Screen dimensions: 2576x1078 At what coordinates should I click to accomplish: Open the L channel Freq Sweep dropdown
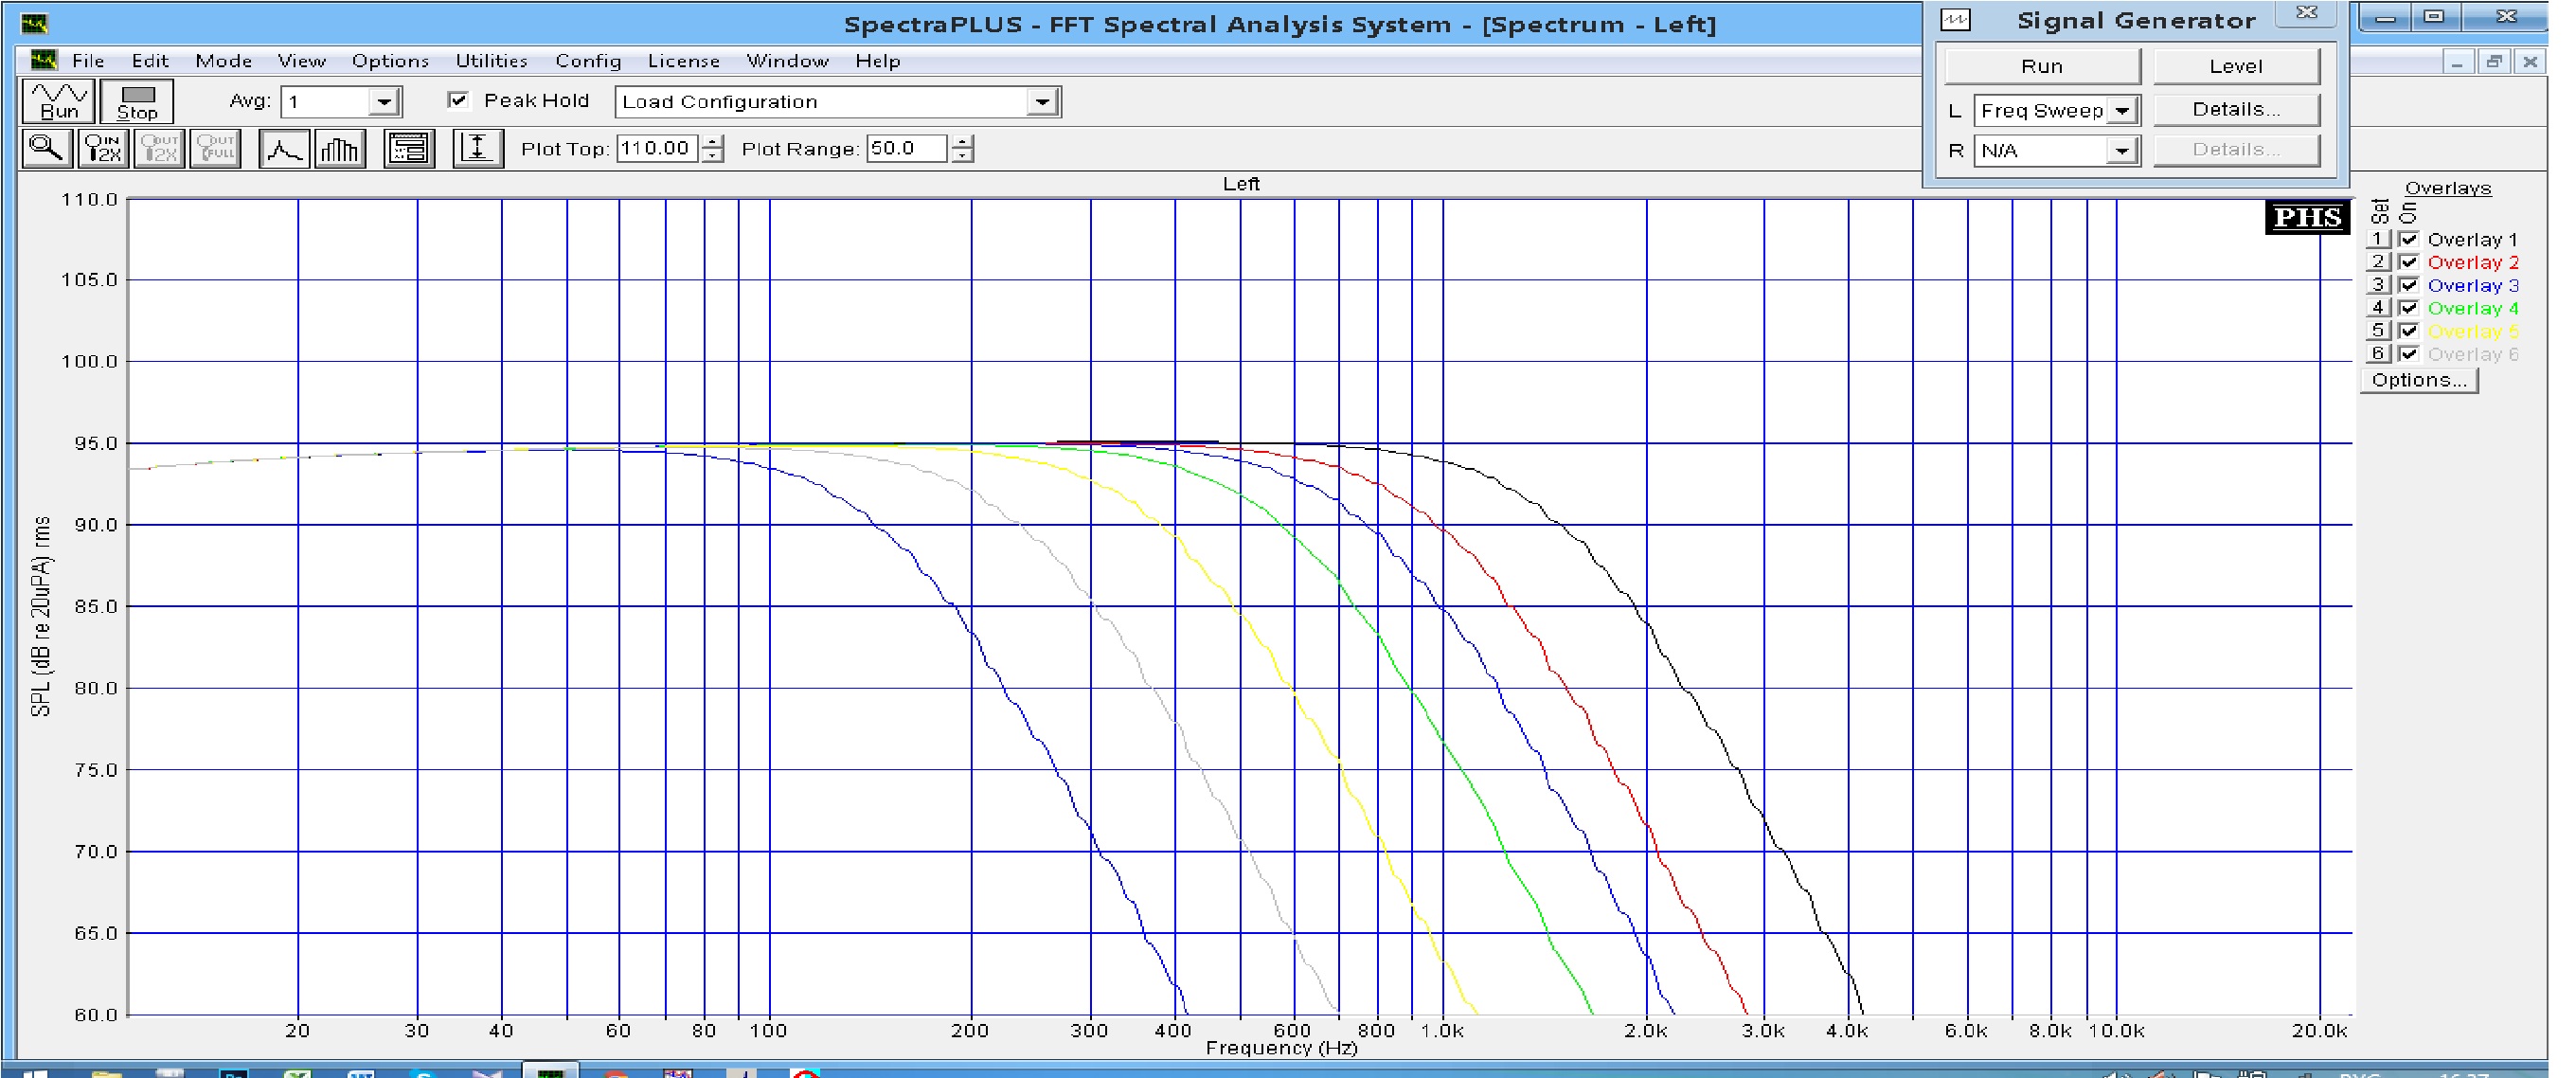(x=2122, y=111)
